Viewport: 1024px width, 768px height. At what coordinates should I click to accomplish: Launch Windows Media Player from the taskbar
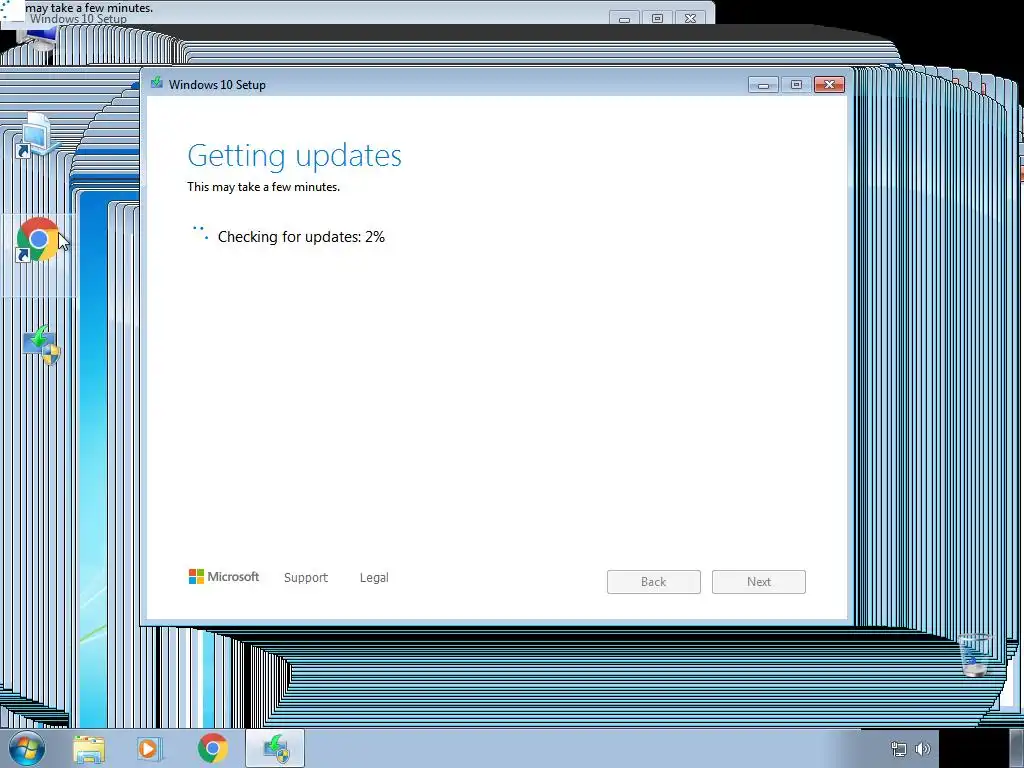tap(148, 749)
